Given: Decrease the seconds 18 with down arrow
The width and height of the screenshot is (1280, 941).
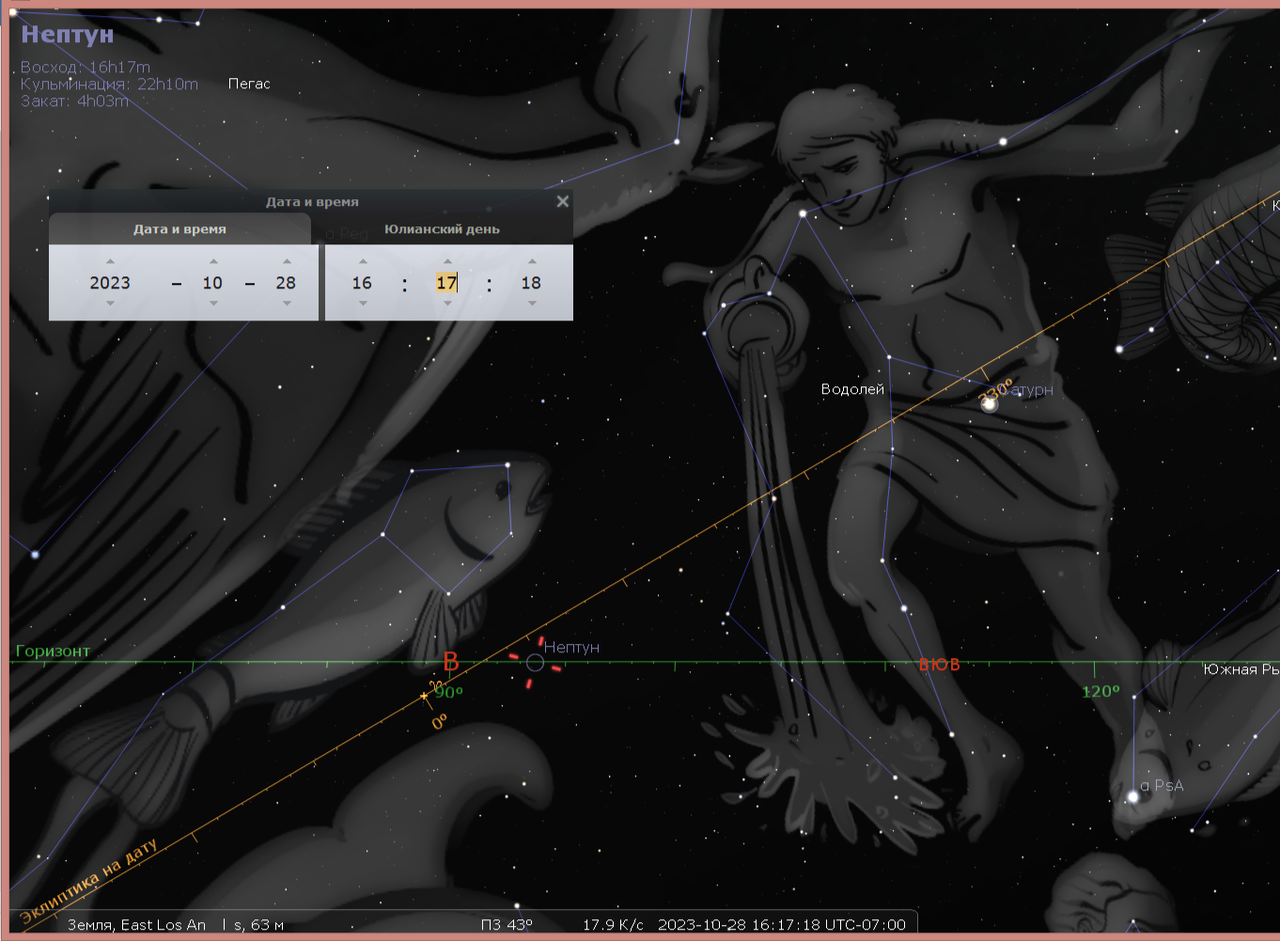Looking at the screenshot, I should (531, 303).
